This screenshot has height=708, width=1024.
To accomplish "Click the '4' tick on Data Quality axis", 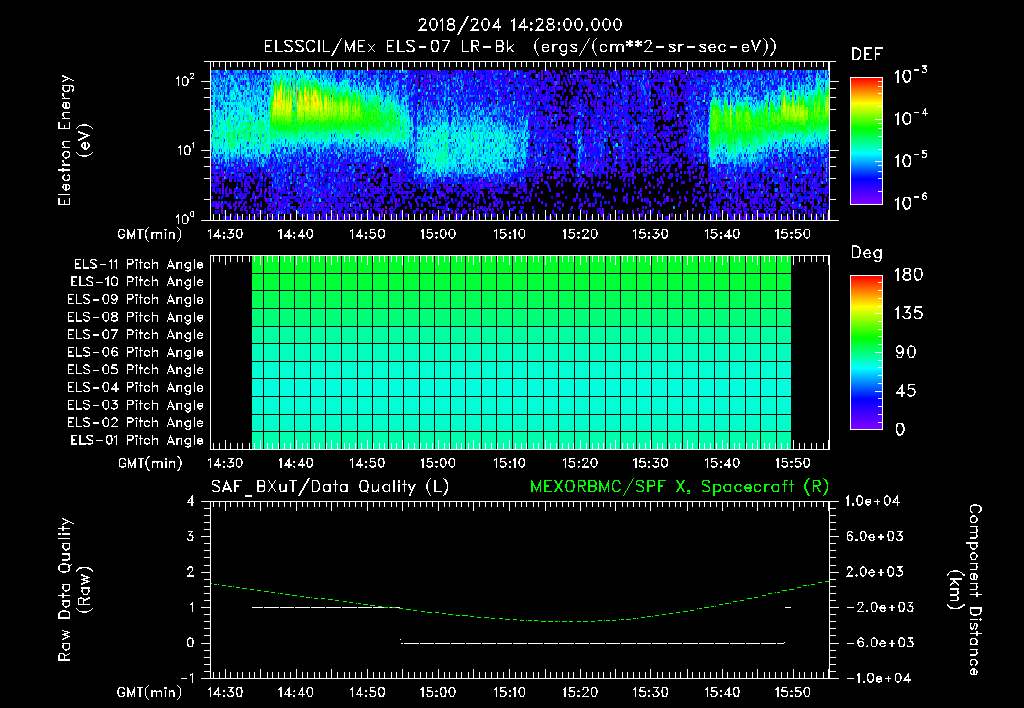I will pos(191,502).
